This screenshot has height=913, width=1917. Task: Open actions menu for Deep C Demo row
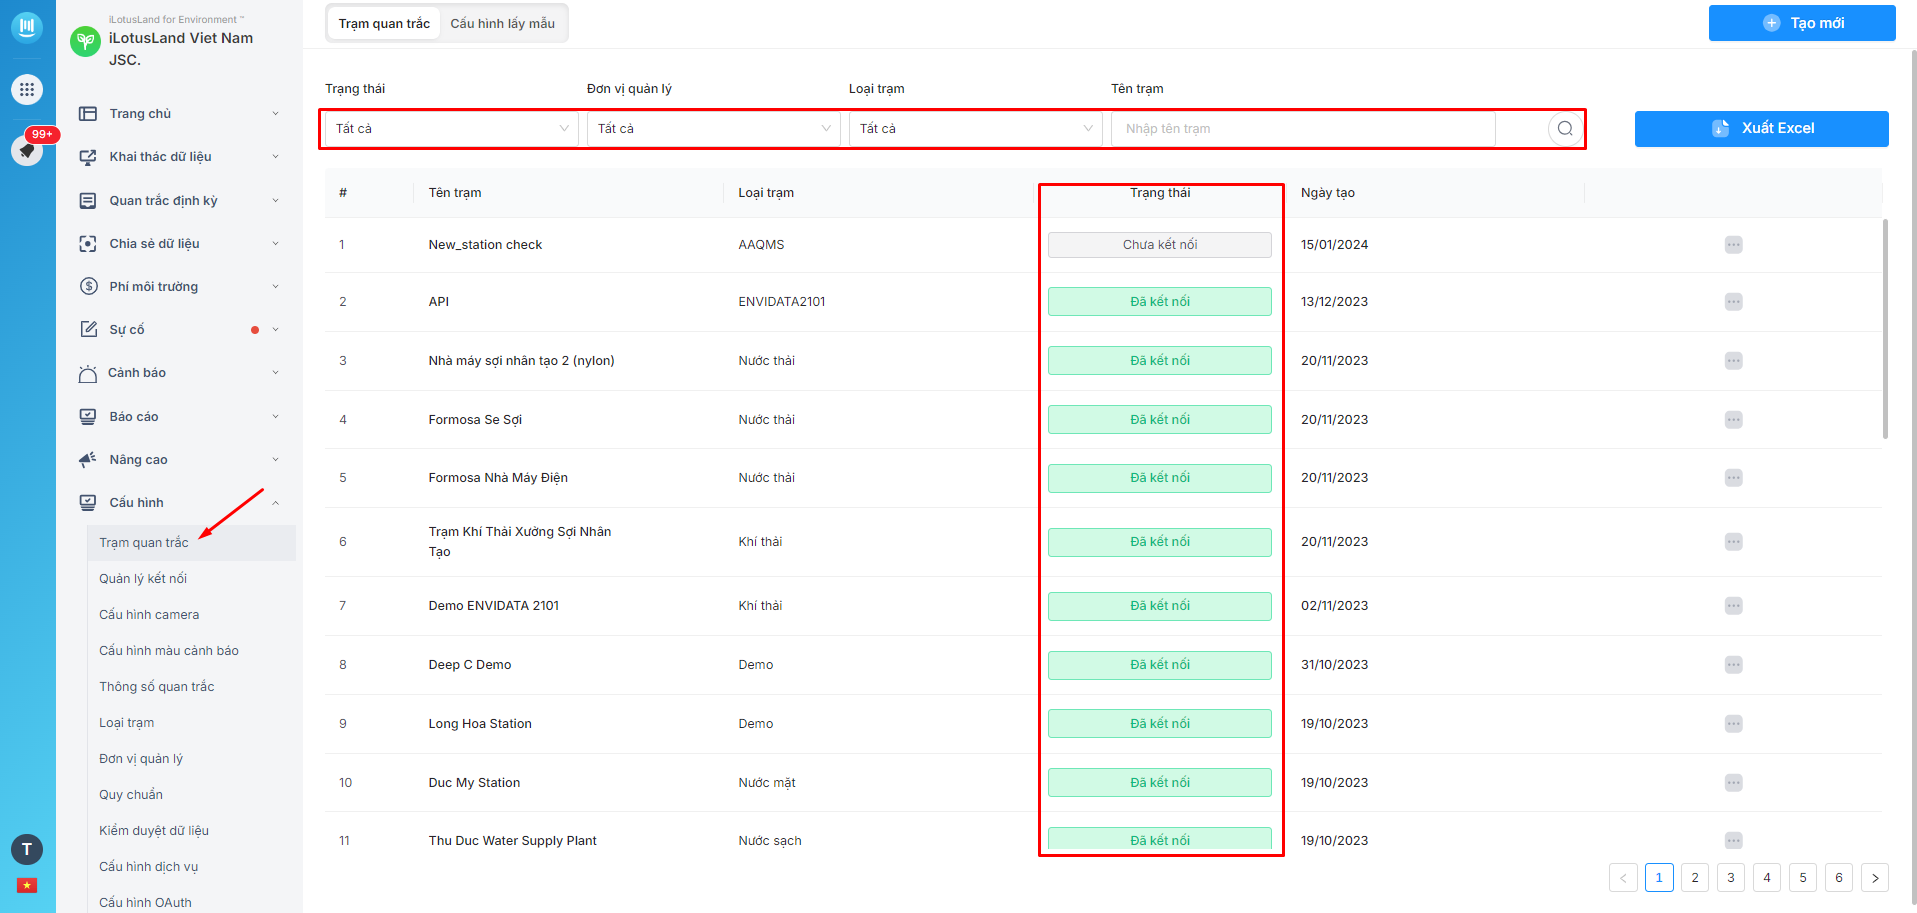1733,665
